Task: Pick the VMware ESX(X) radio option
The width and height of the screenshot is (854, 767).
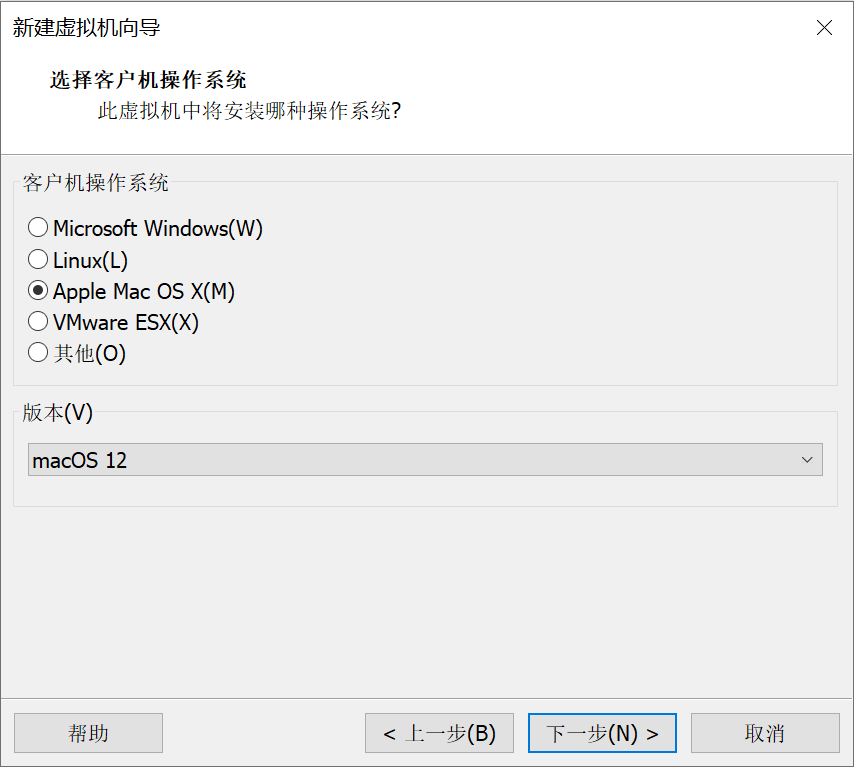Action: [38, 322]
